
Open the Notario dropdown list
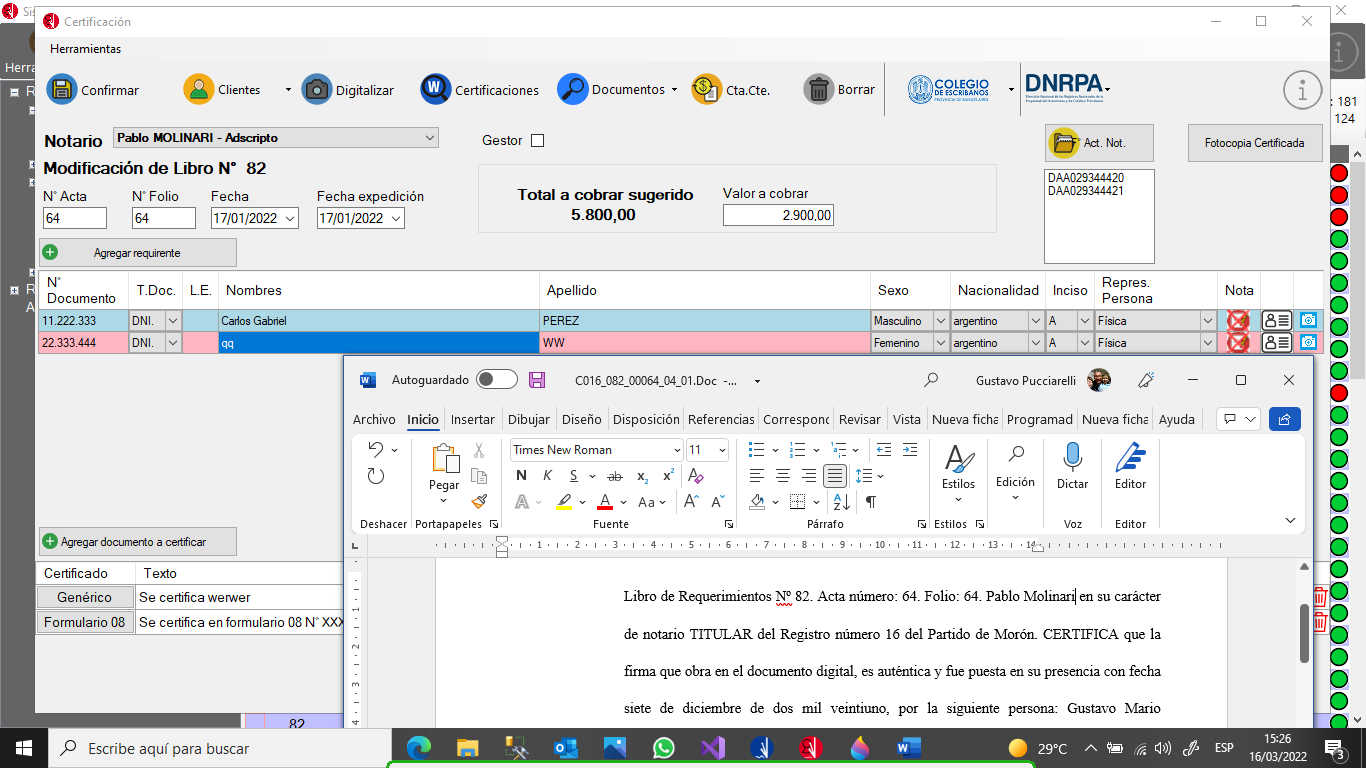430,138
